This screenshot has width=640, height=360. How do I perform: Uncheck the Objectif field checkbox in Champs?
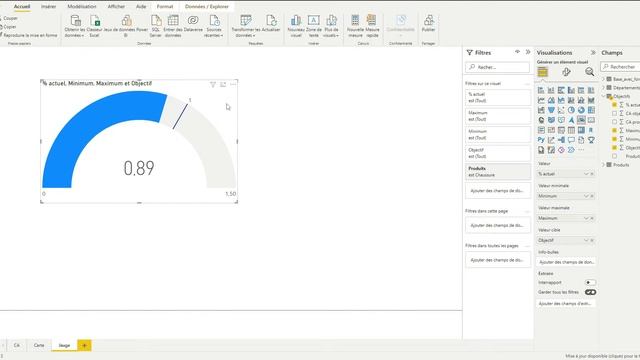614,148
